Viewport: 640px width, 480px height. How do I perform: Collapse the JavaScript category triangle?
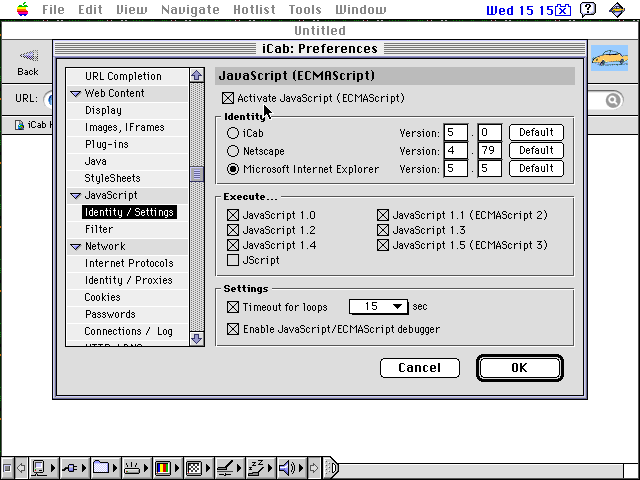point(76,196)
